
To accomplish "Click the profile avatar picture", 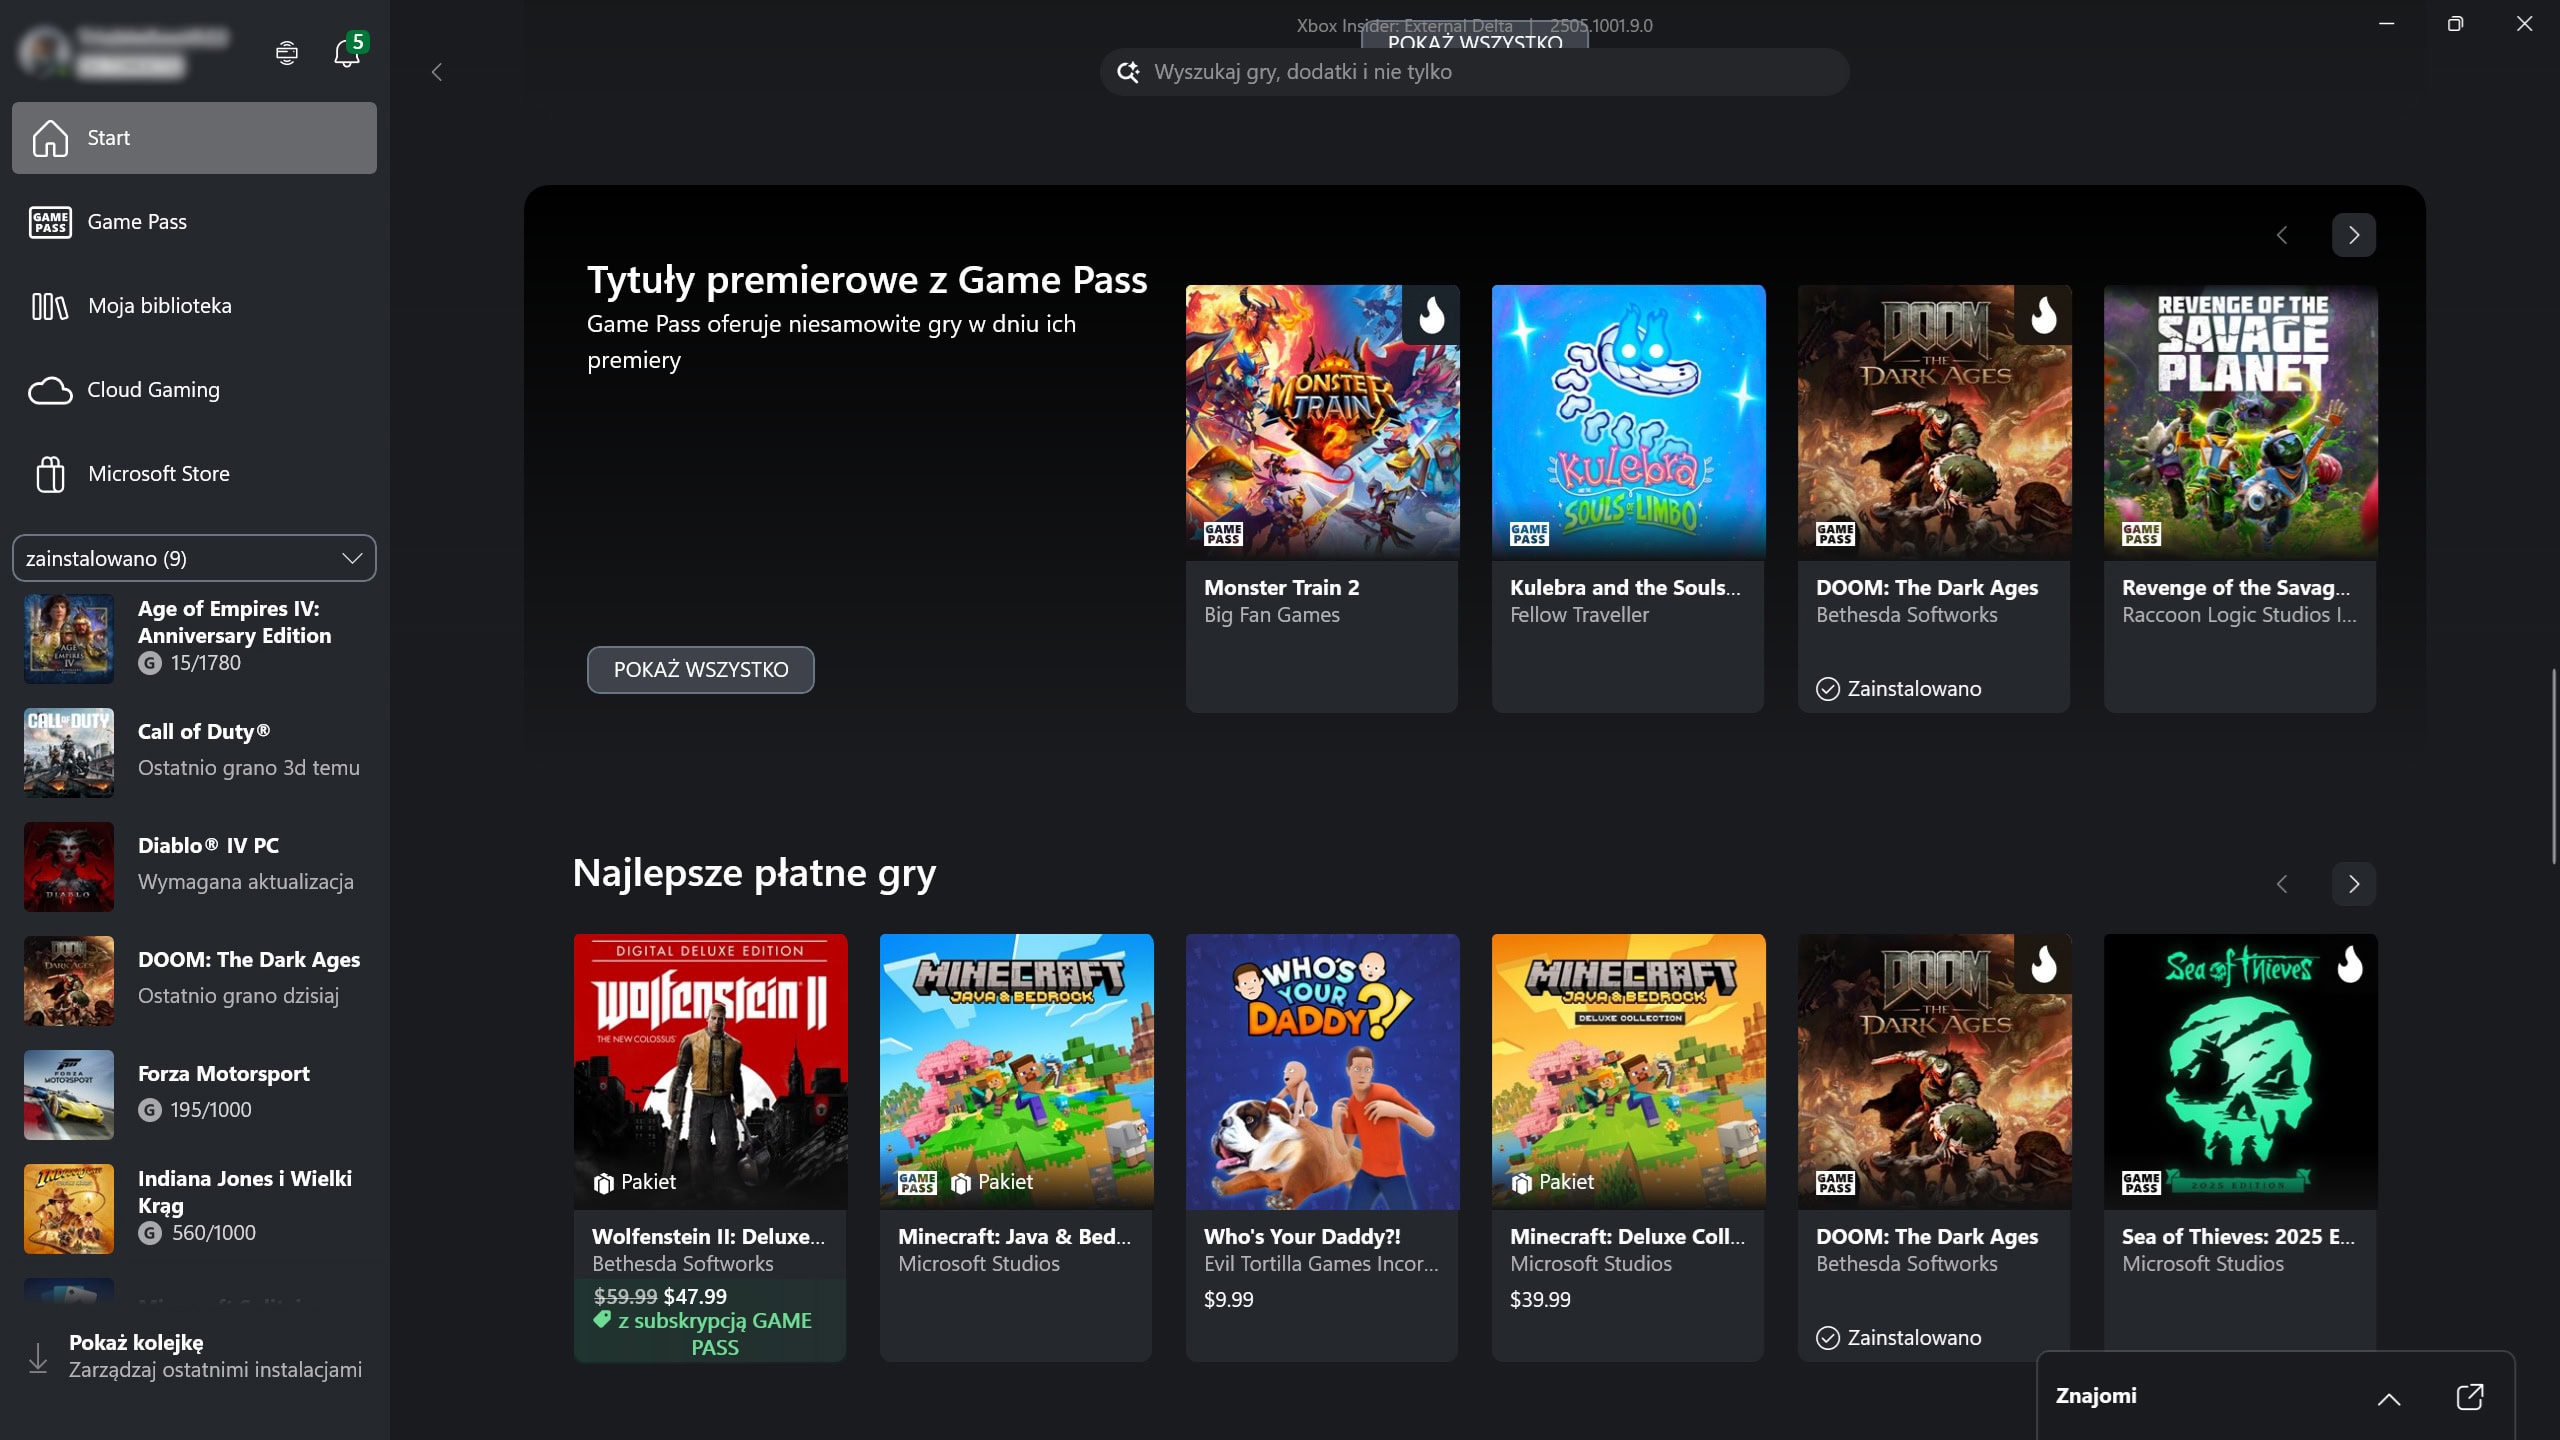I will coord(44,51).
